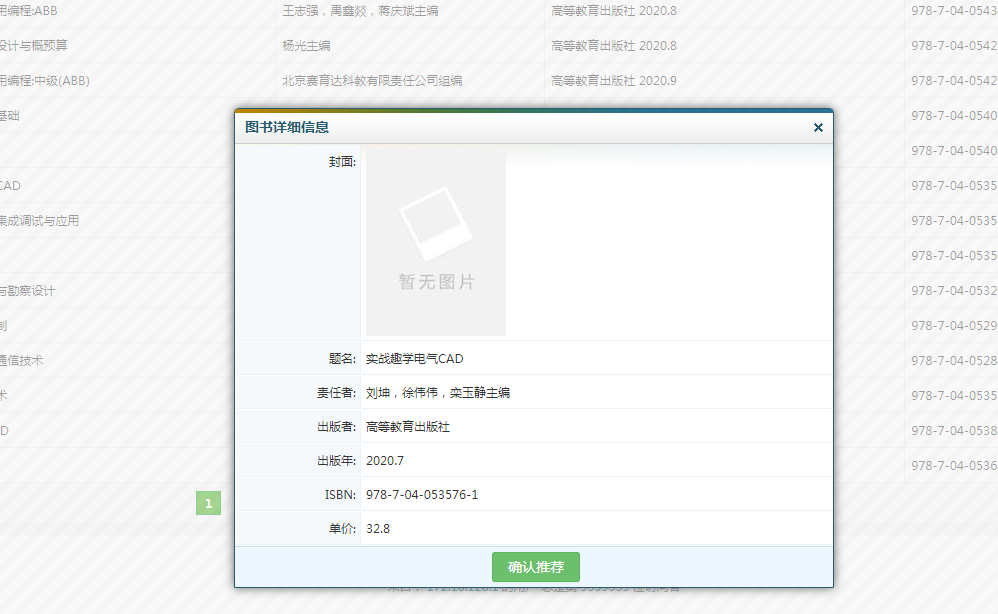Click the 暂无图片 cover placeholder

click(436, 243)
